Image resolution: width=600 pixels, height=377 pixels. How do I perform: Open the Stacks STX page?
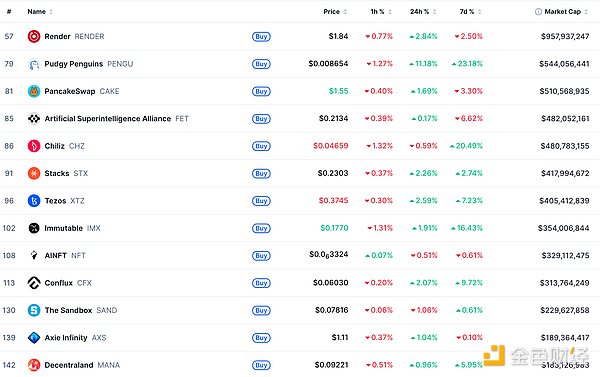[x=66, y=173]
